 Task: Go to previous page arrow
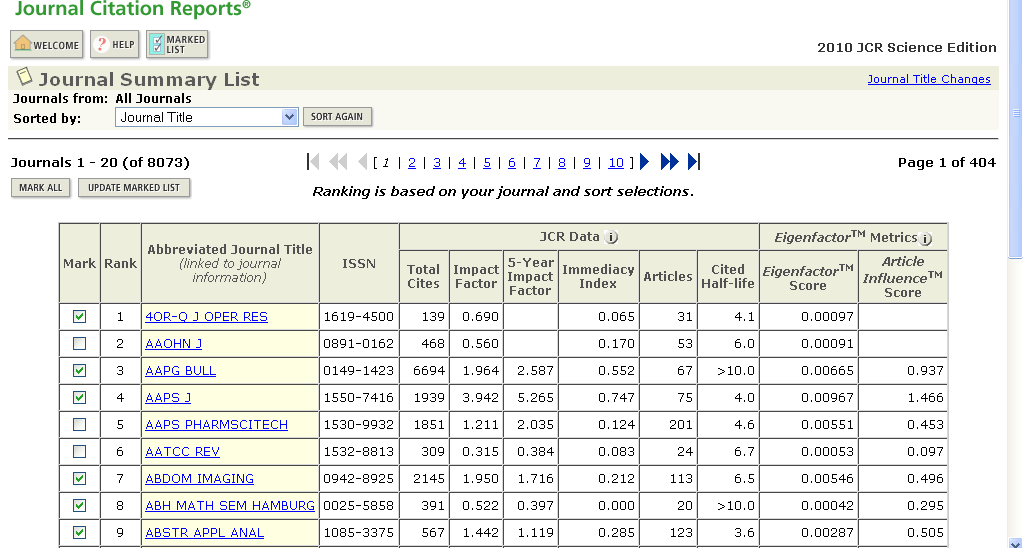pos(363,162)
